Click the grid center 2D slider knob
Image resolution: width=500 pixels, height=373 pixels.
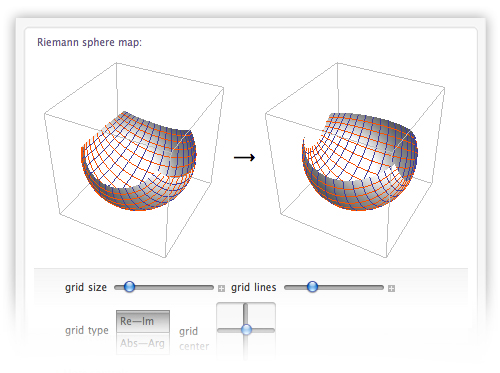pos(246,330)
